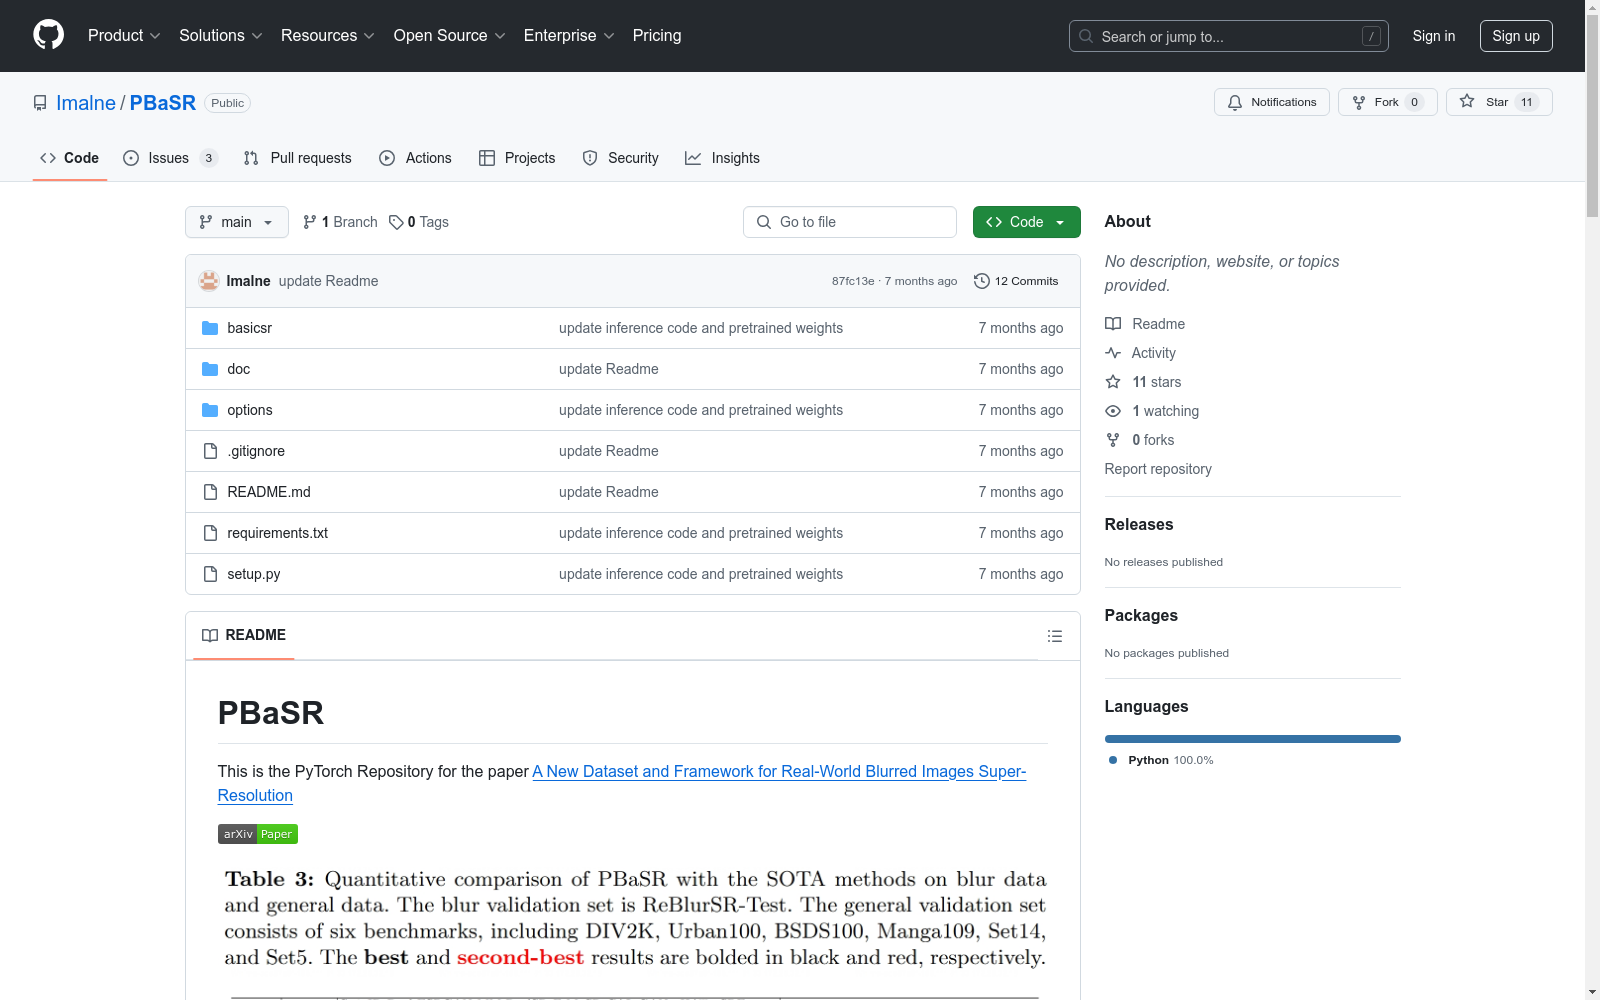Open the README outline list icon
Image resolution: width=1600 pixels, height=1000 pixels.
[1054, 636]
